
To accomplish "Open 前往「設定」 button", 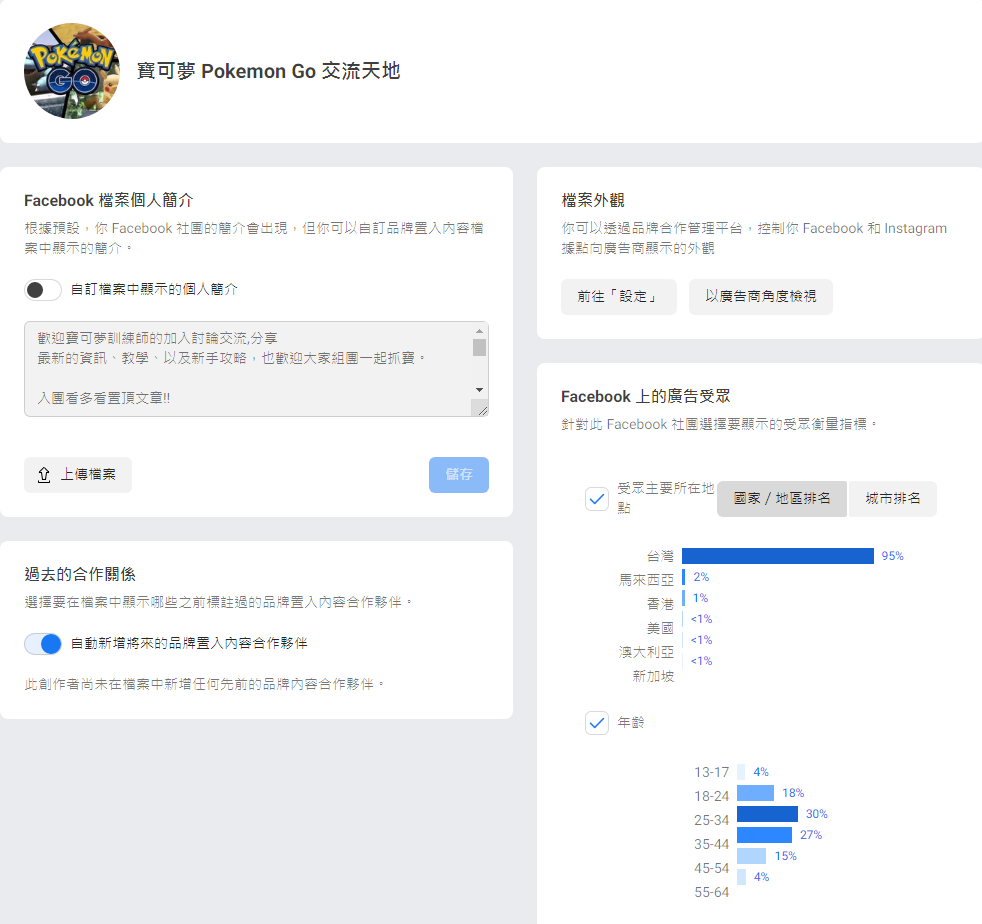I will point(619,297).
